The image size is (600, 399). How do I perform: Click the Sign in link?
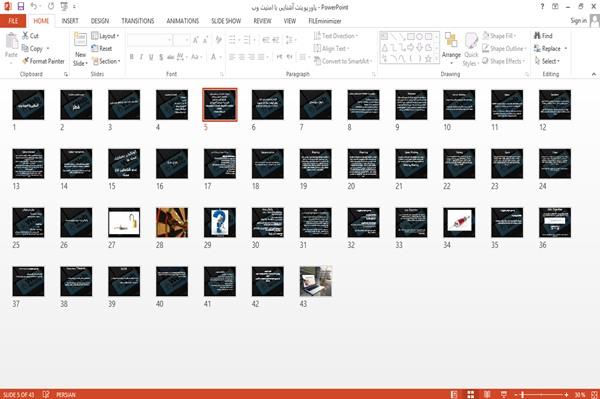point(578,21)
